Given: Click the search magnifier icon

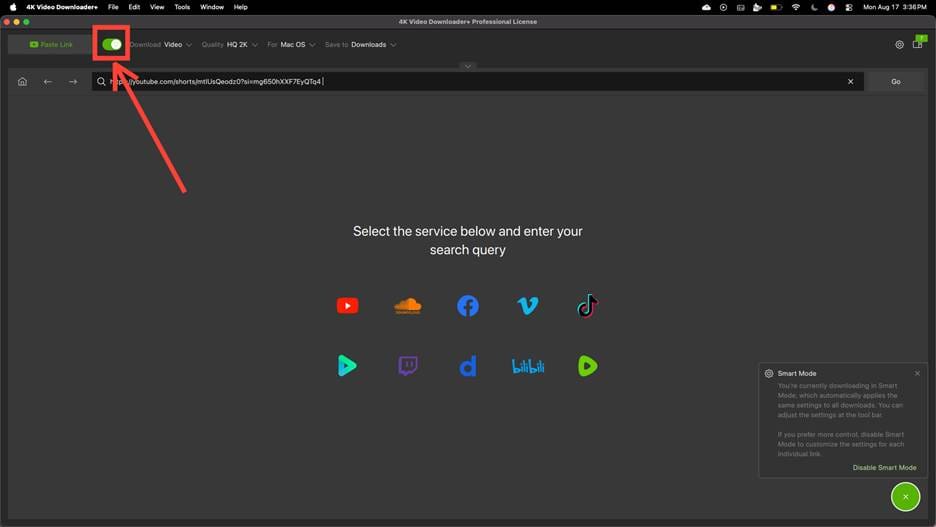Looking at the screenshot, I should pos(101,81).
